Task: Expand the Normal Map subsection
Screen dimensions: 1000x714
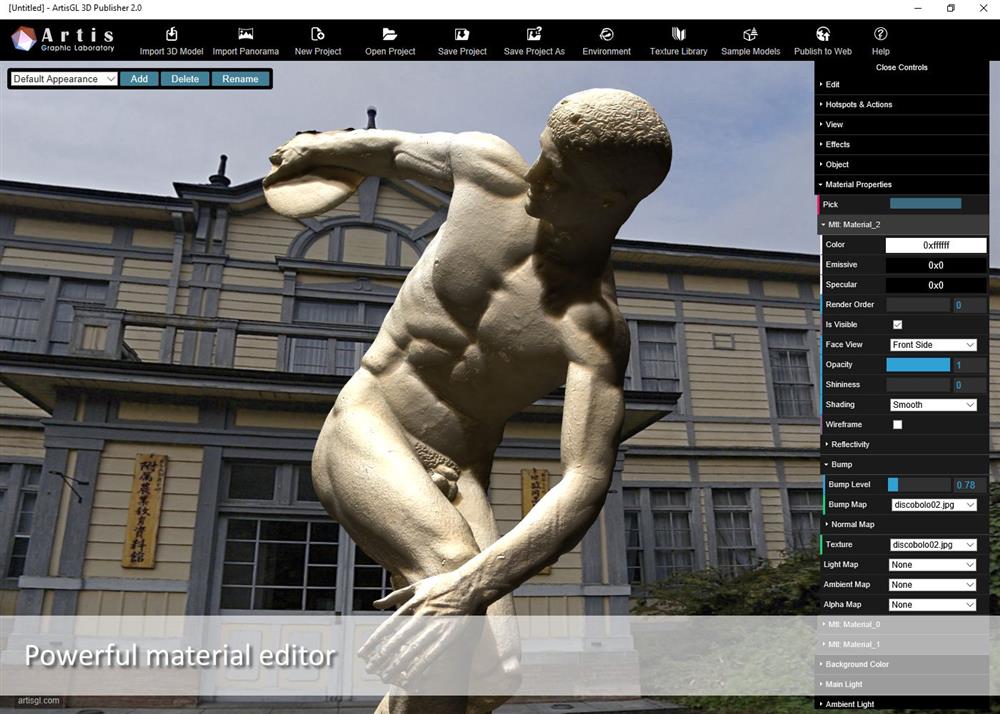Action: click(x=906, y=525)
